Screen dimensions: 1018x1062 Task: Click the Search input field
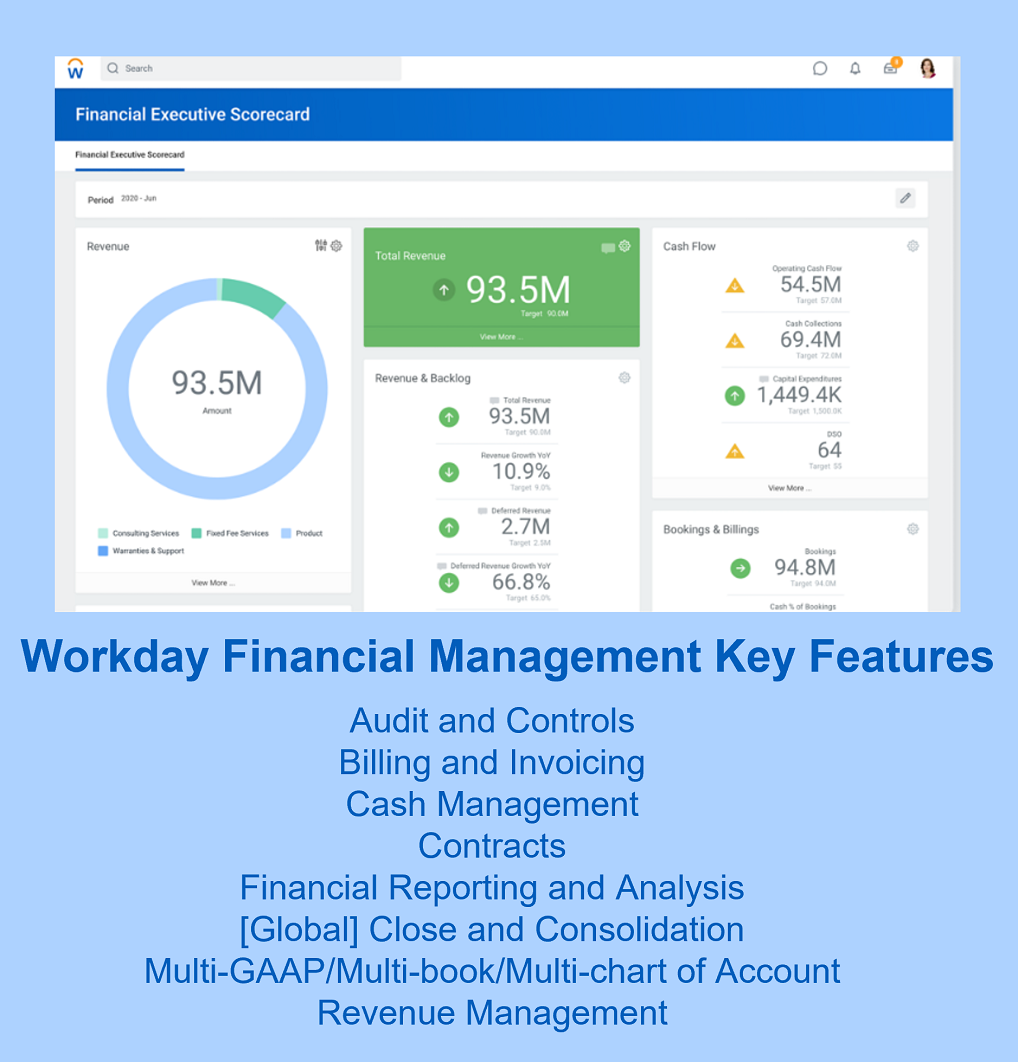tap(251, 68)
